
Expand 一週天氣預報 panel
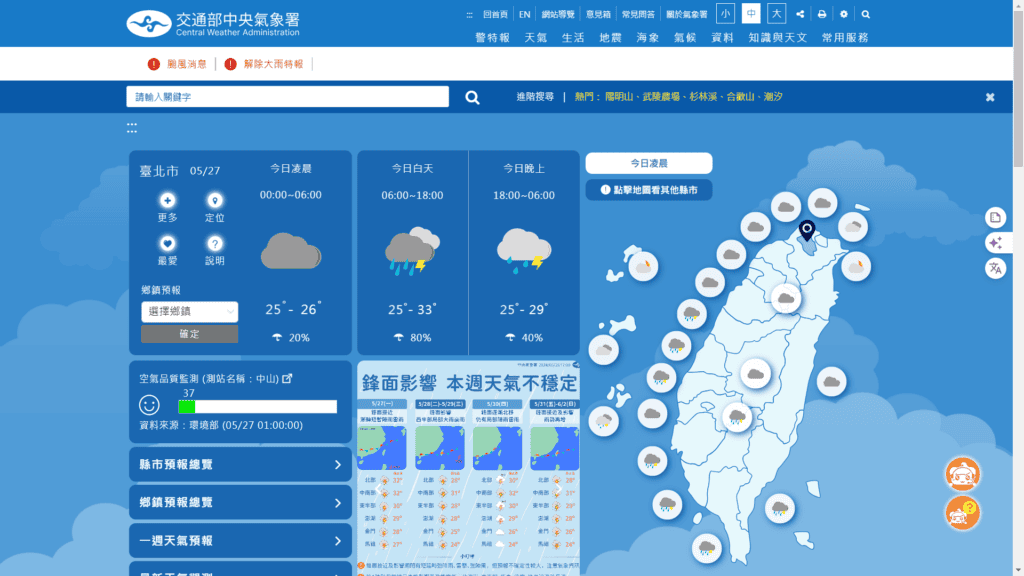pyautogui.click(x=240, y=541)
